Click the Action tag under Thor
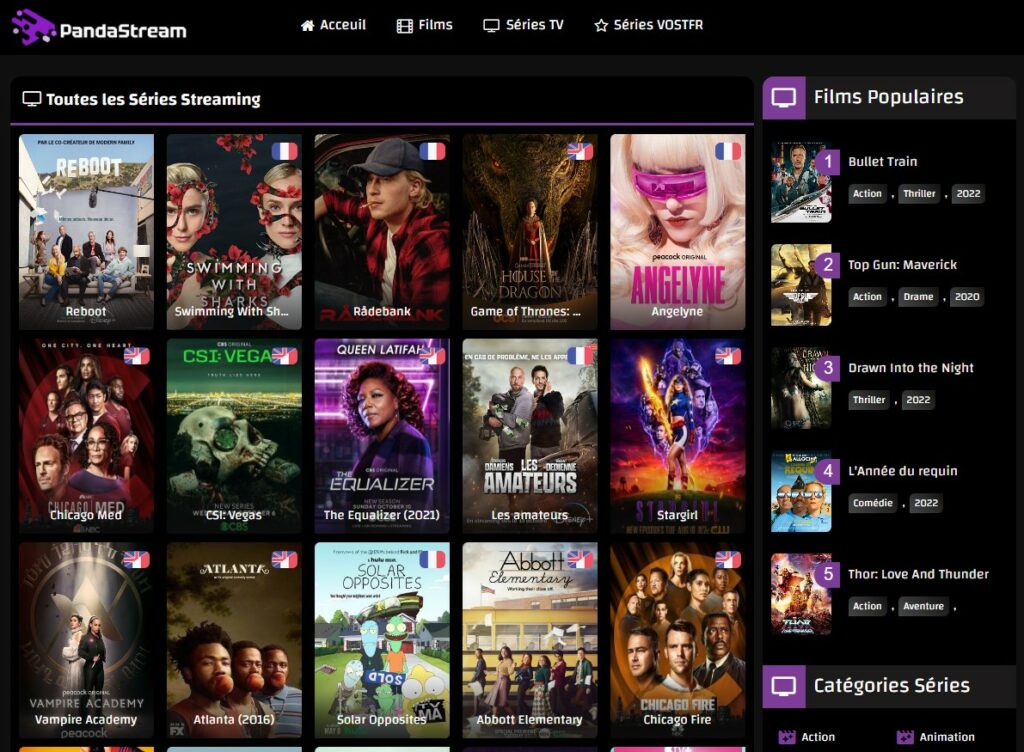This screenshot has width=1024, height=752. click(867, 606)
